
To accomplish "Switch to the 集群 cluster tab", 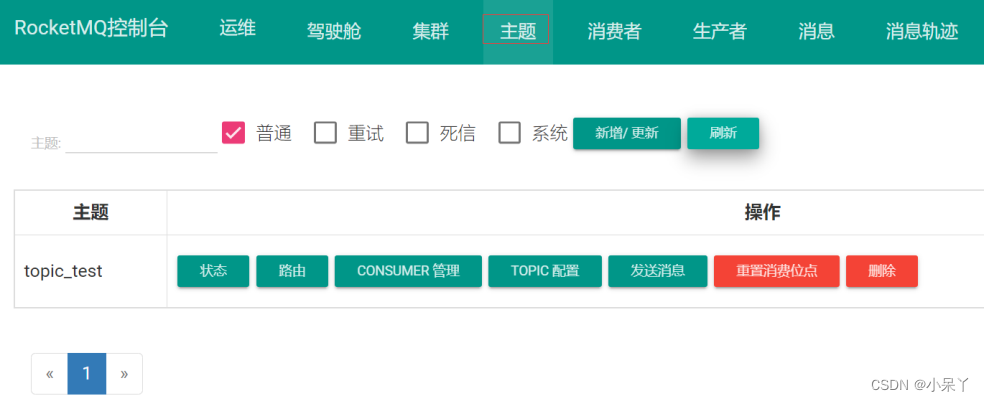I will tap(430, 31).
